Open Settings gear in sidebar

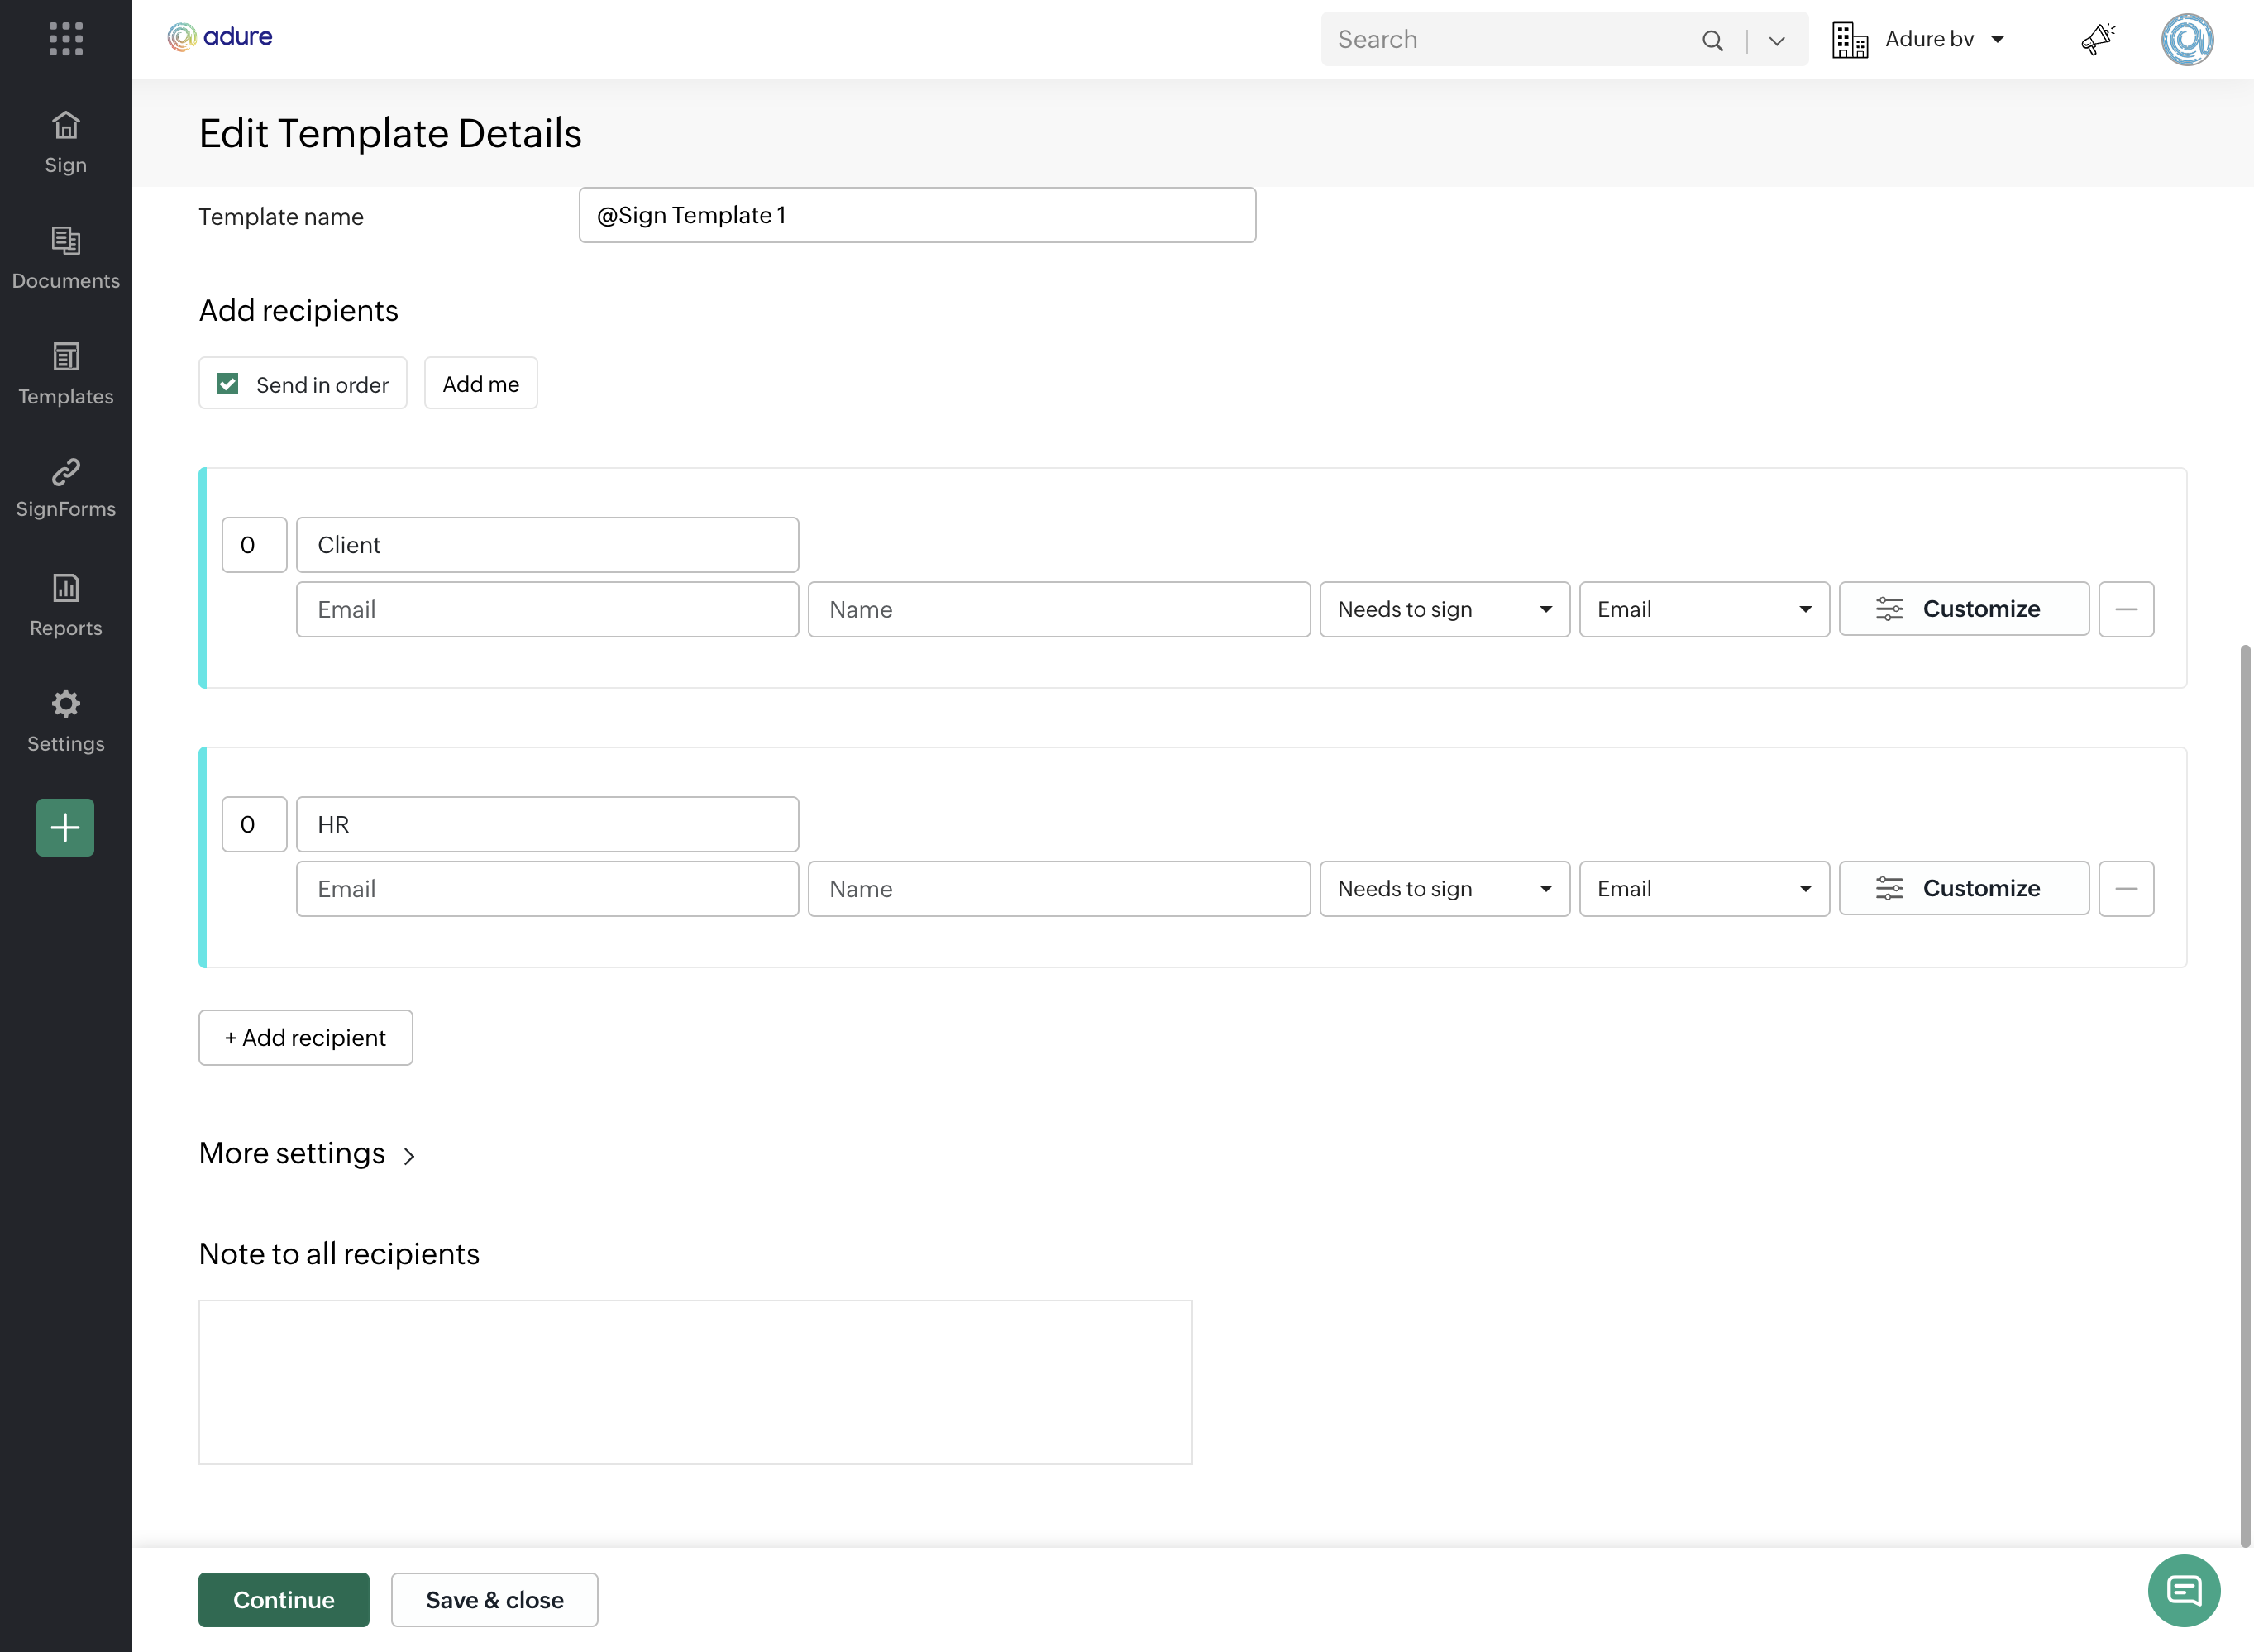(66, 720)
